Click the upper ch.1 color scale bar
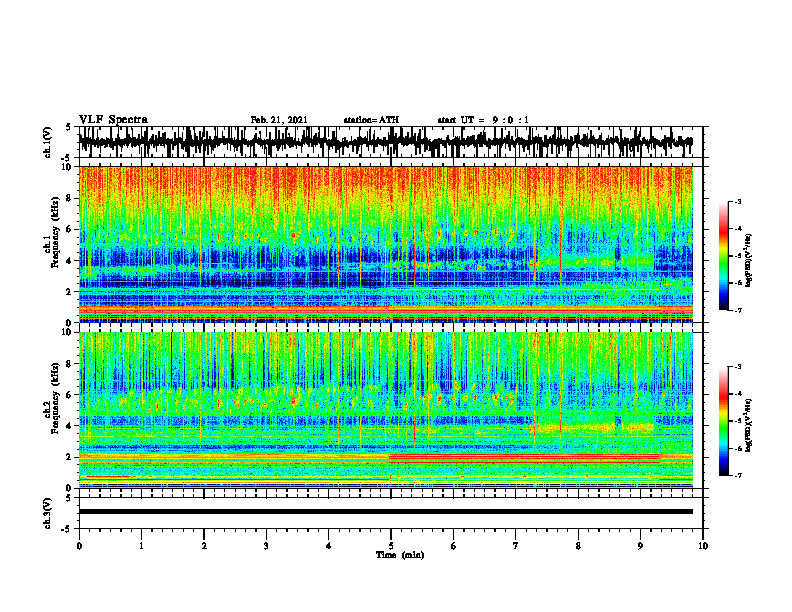Viewport: 792px width, 612px height. [724, 256]
